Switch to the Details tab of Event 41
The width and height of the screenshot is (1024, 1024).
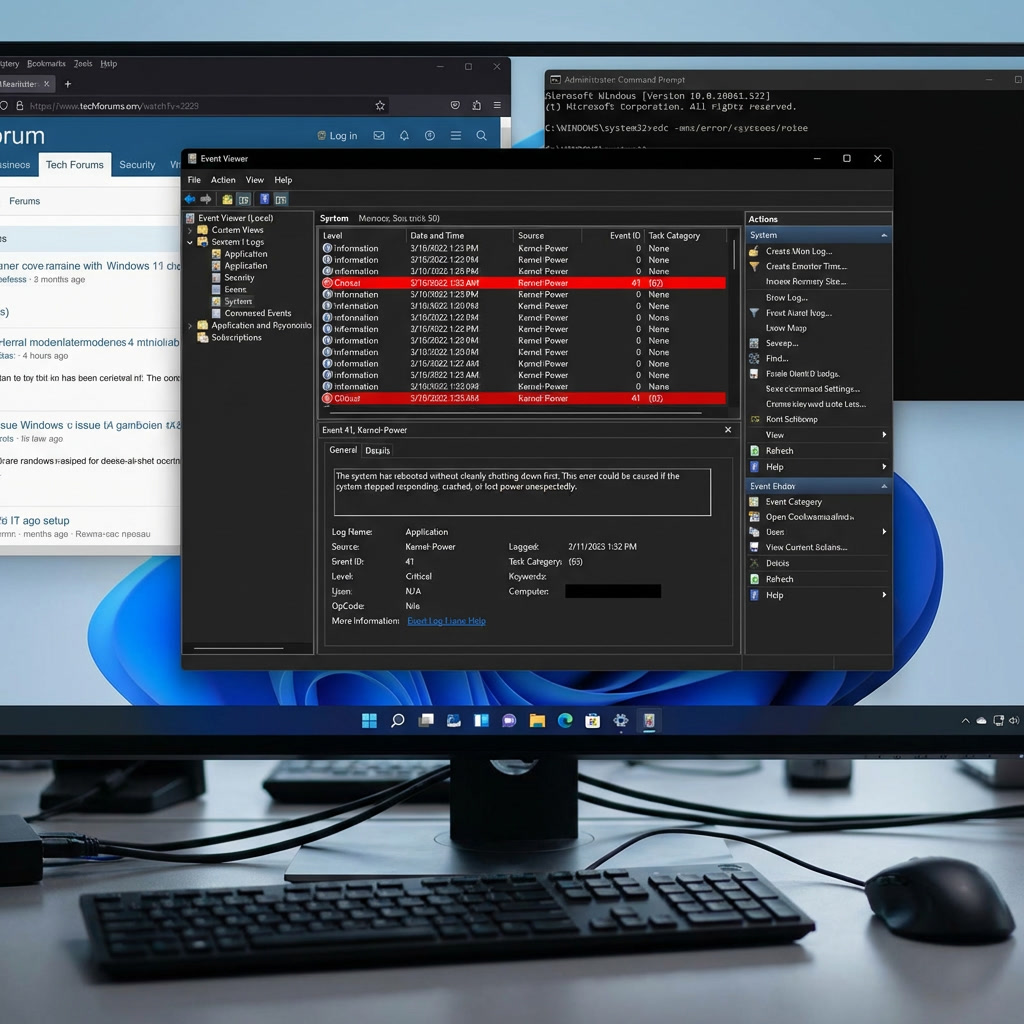tap(377, 450)
